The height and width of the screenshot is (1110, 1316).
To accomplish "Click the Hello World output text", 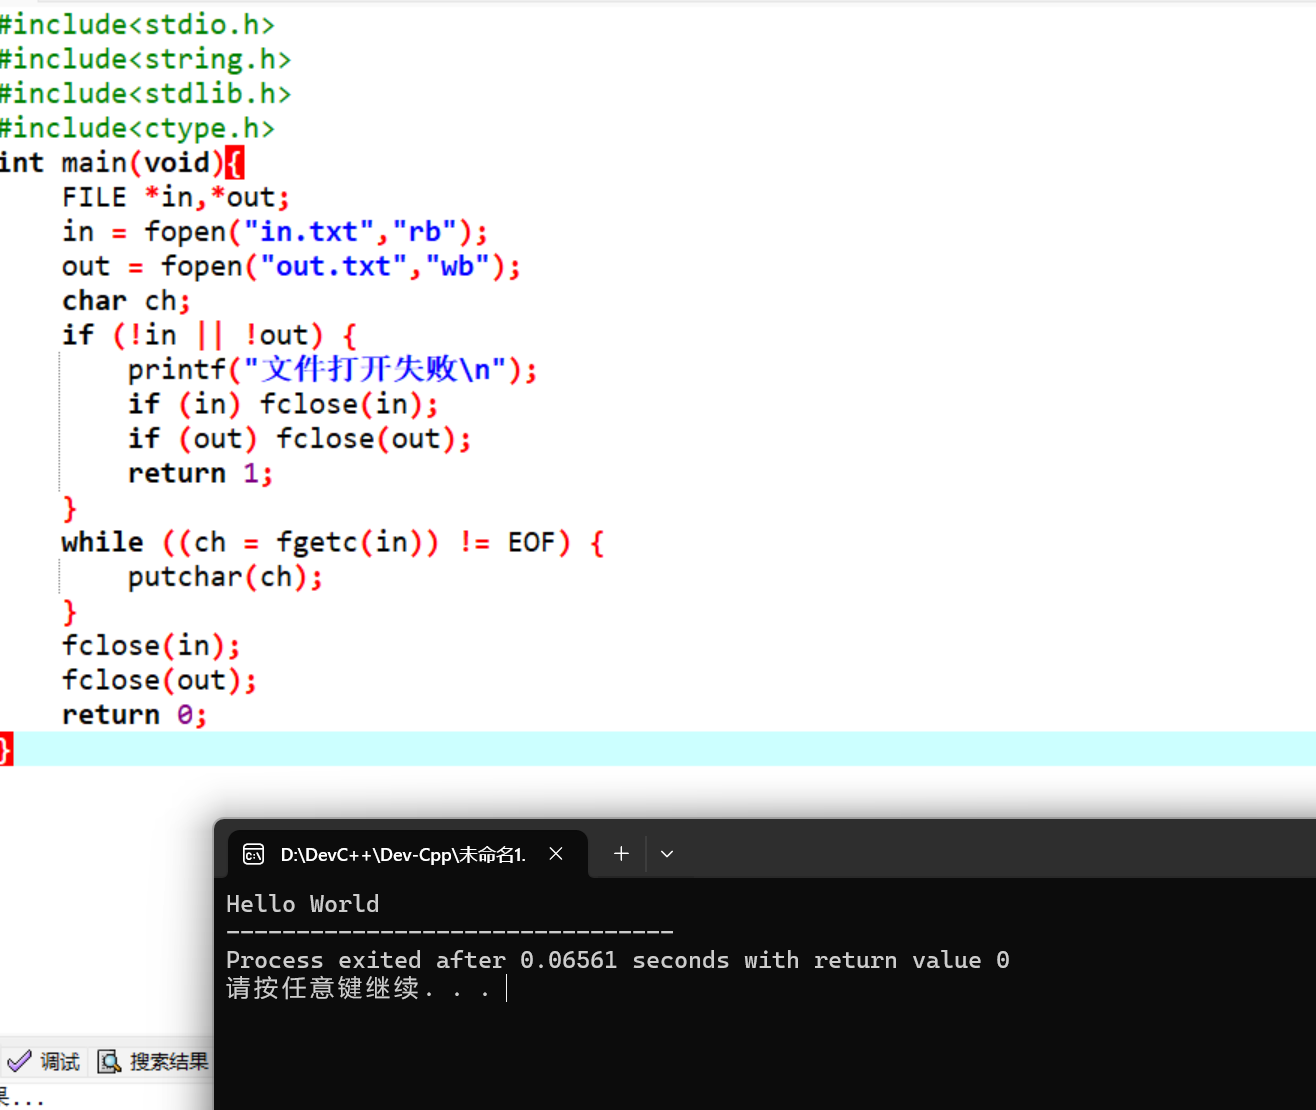I will coord(302,904).
